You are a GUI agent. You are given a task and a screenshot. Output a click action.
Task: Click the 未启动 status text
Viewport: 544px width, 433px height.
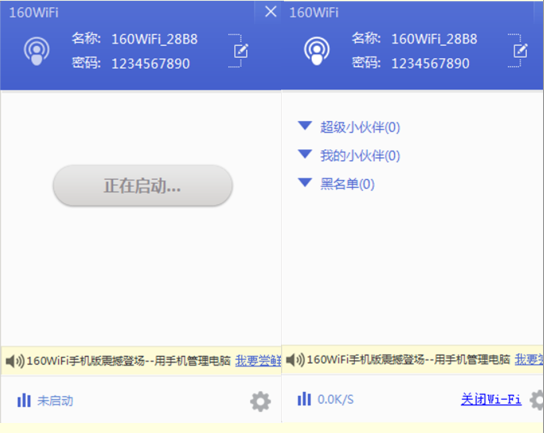[55, 401]
